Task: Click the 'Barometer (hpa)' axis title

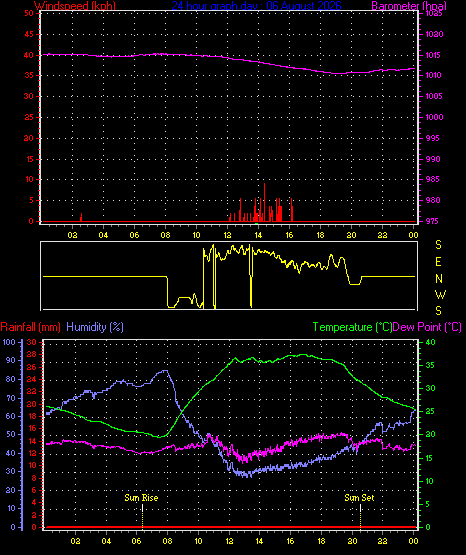Action: (x=409, y=6)
